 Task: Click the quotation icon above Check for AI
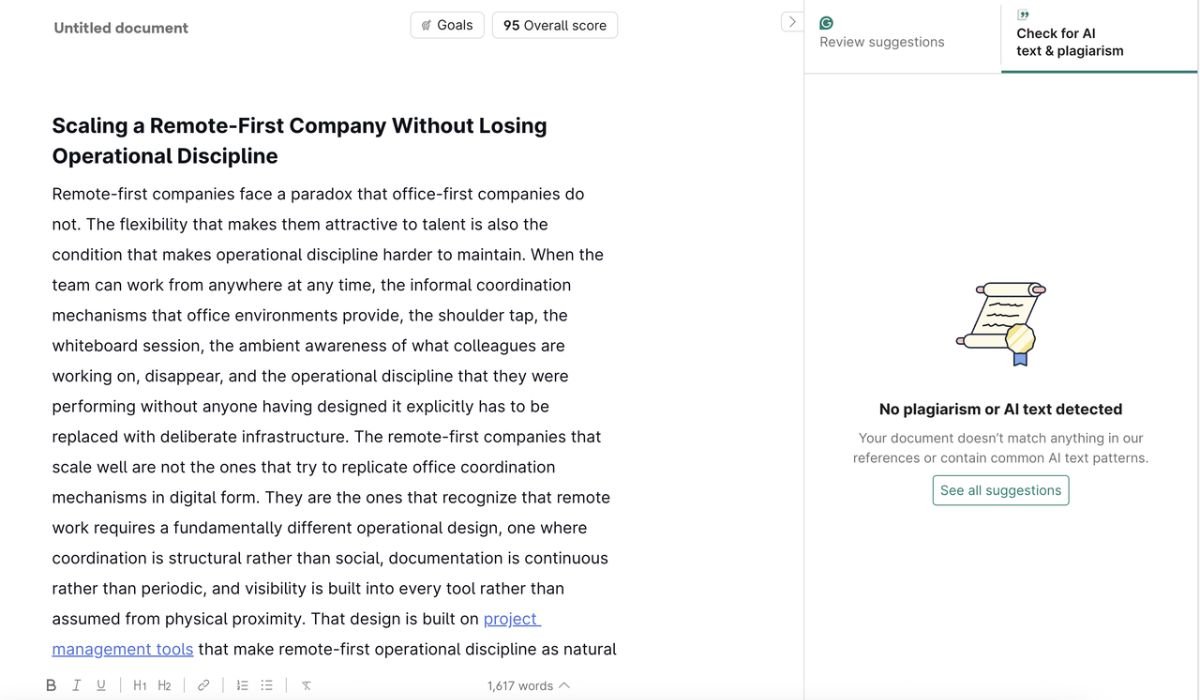point(1023,14)
